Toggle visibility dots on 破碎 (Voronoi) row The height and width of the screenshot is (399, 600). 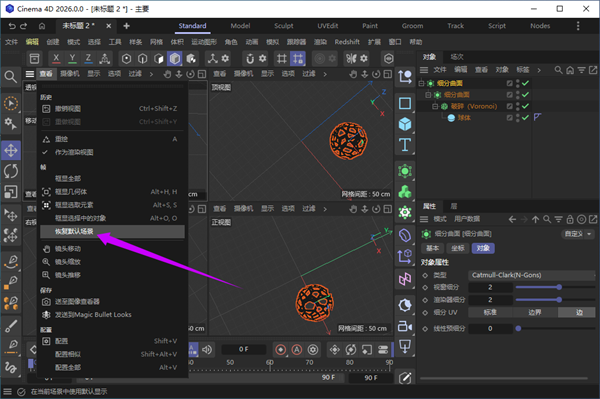(517, 106)
